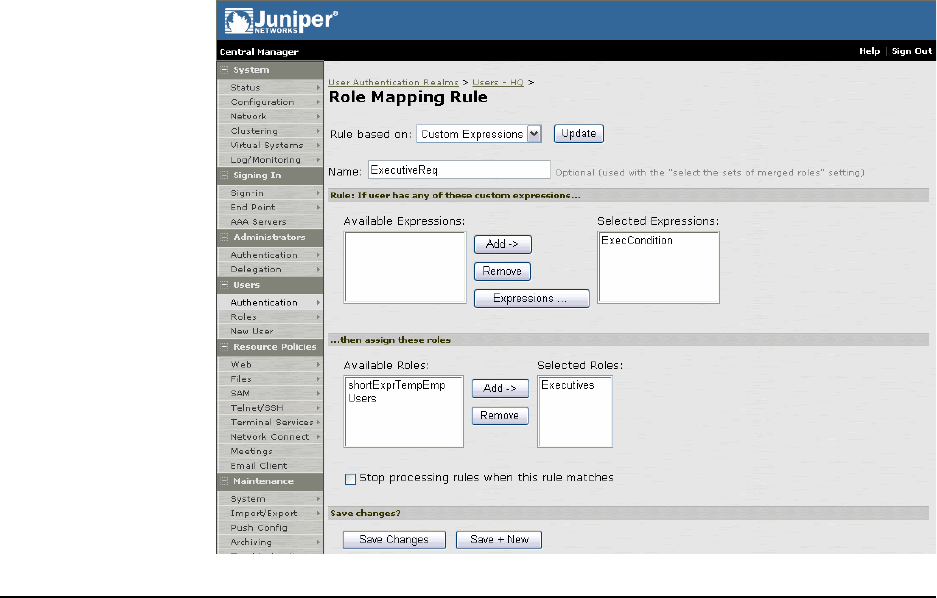This screenshot has width=937, height=598.
Task: Collapse the Administrators section icon
Action: click(x=225, y=237)
